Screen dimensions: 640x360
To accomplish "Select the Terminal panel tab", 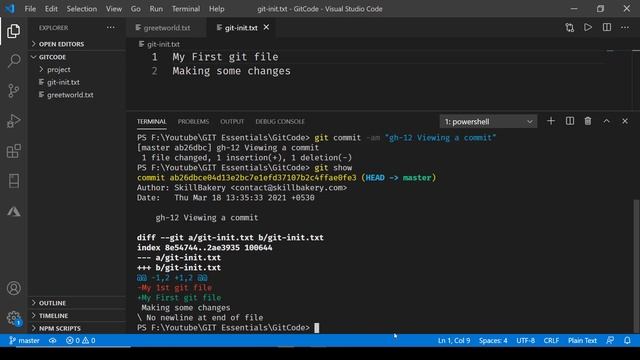I will pyautogui.click(x=151, y=122).
